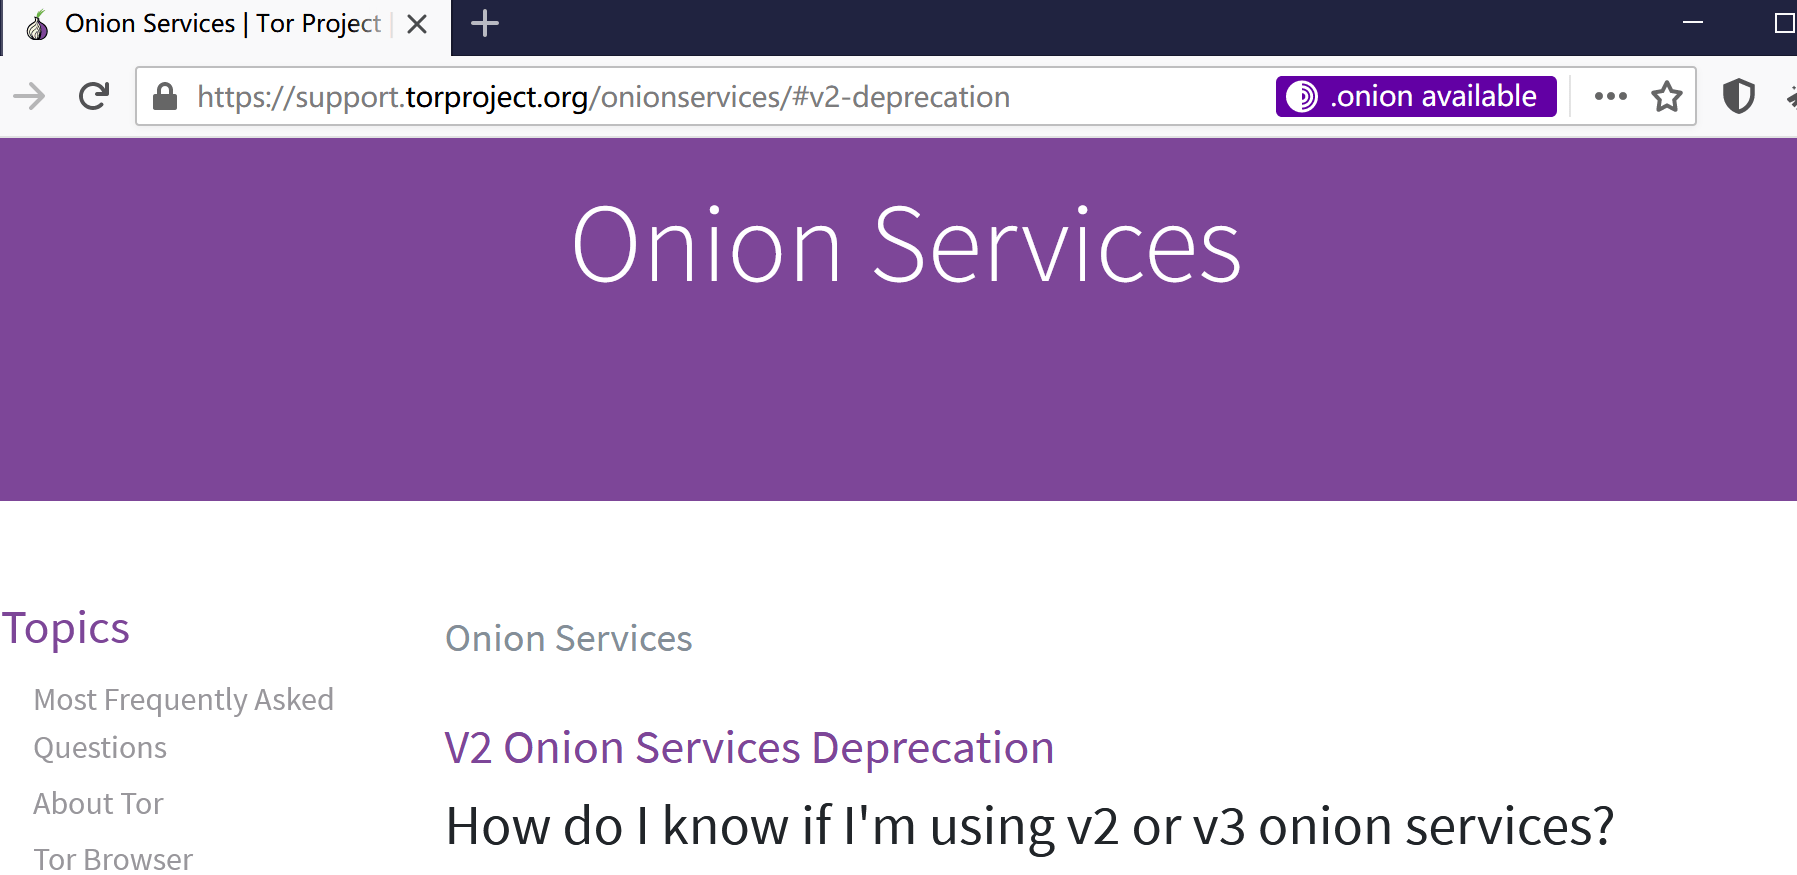Screen dimensions: 1797x875
Task: Minimize the browser window
Action: (x=1692, y=23)
